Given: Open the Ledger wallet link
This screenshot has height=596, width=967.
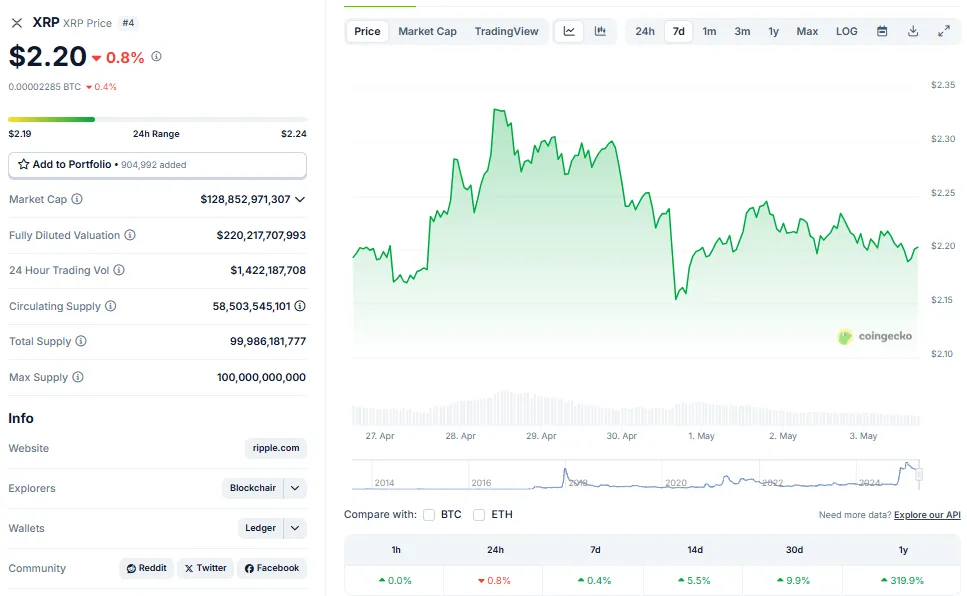Looking at the screenshot, I should (260, 528).
